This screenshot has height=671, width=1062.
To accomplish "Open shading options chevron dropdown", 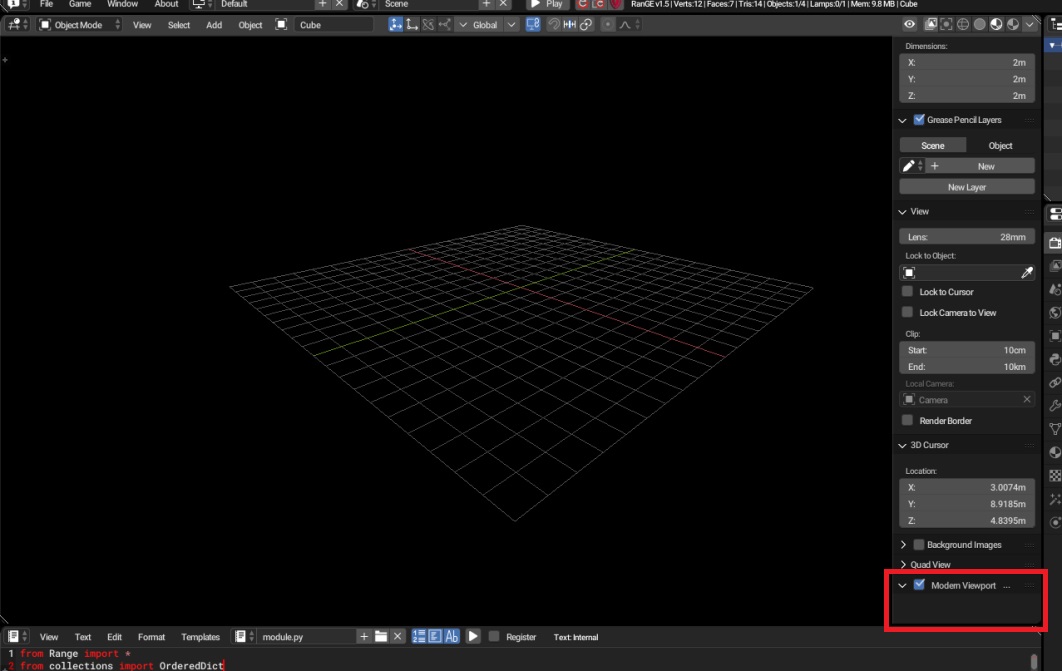I will pos(1029,24).
